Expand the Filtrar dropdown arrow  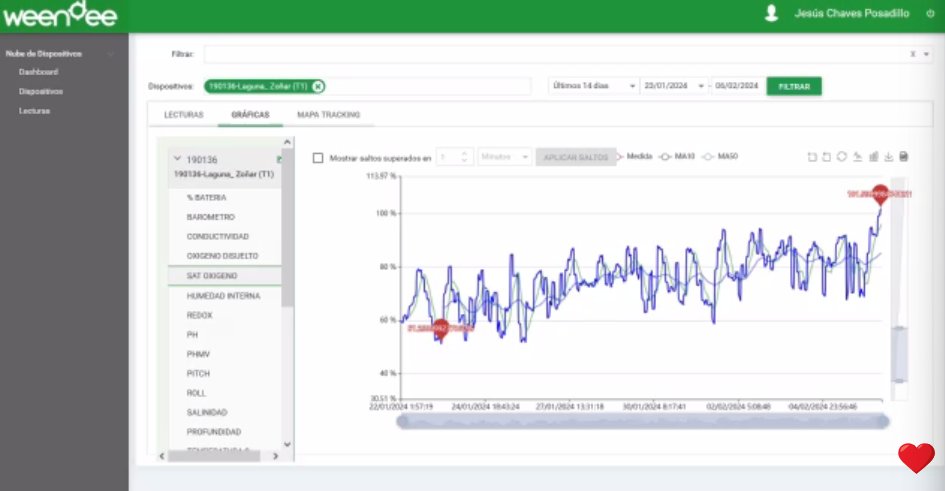(x=926, y=54)
